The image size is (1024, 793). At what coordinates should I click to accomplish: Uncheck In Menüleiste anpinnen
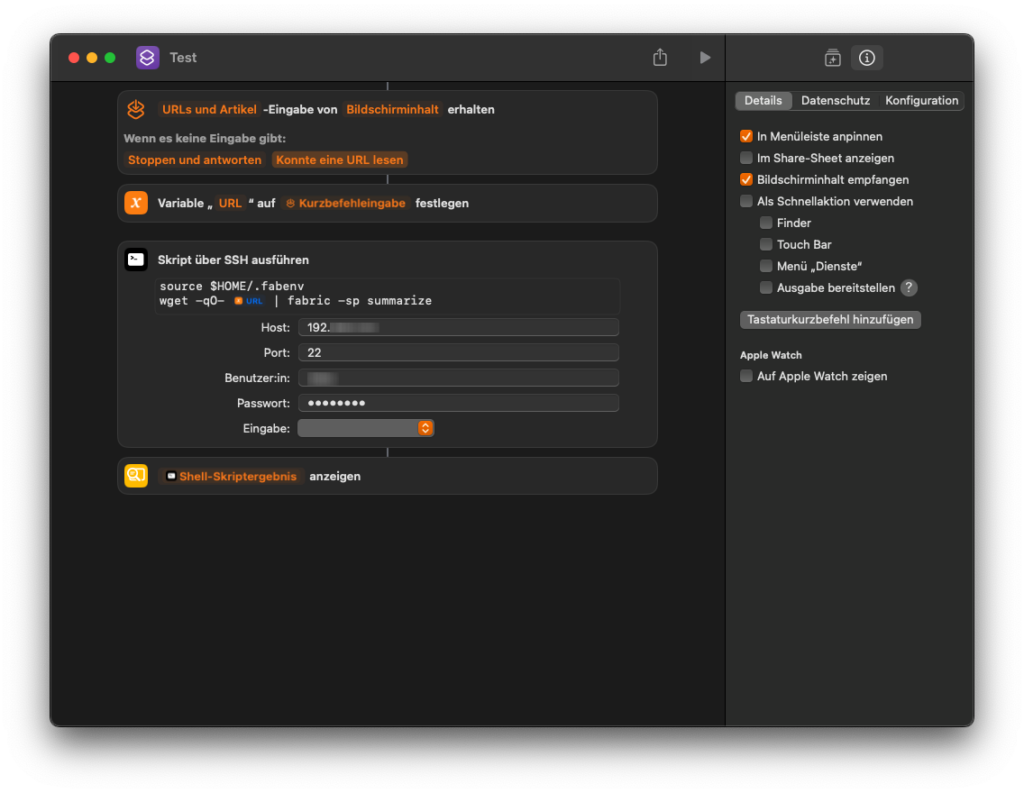click(x=746, y=137)
